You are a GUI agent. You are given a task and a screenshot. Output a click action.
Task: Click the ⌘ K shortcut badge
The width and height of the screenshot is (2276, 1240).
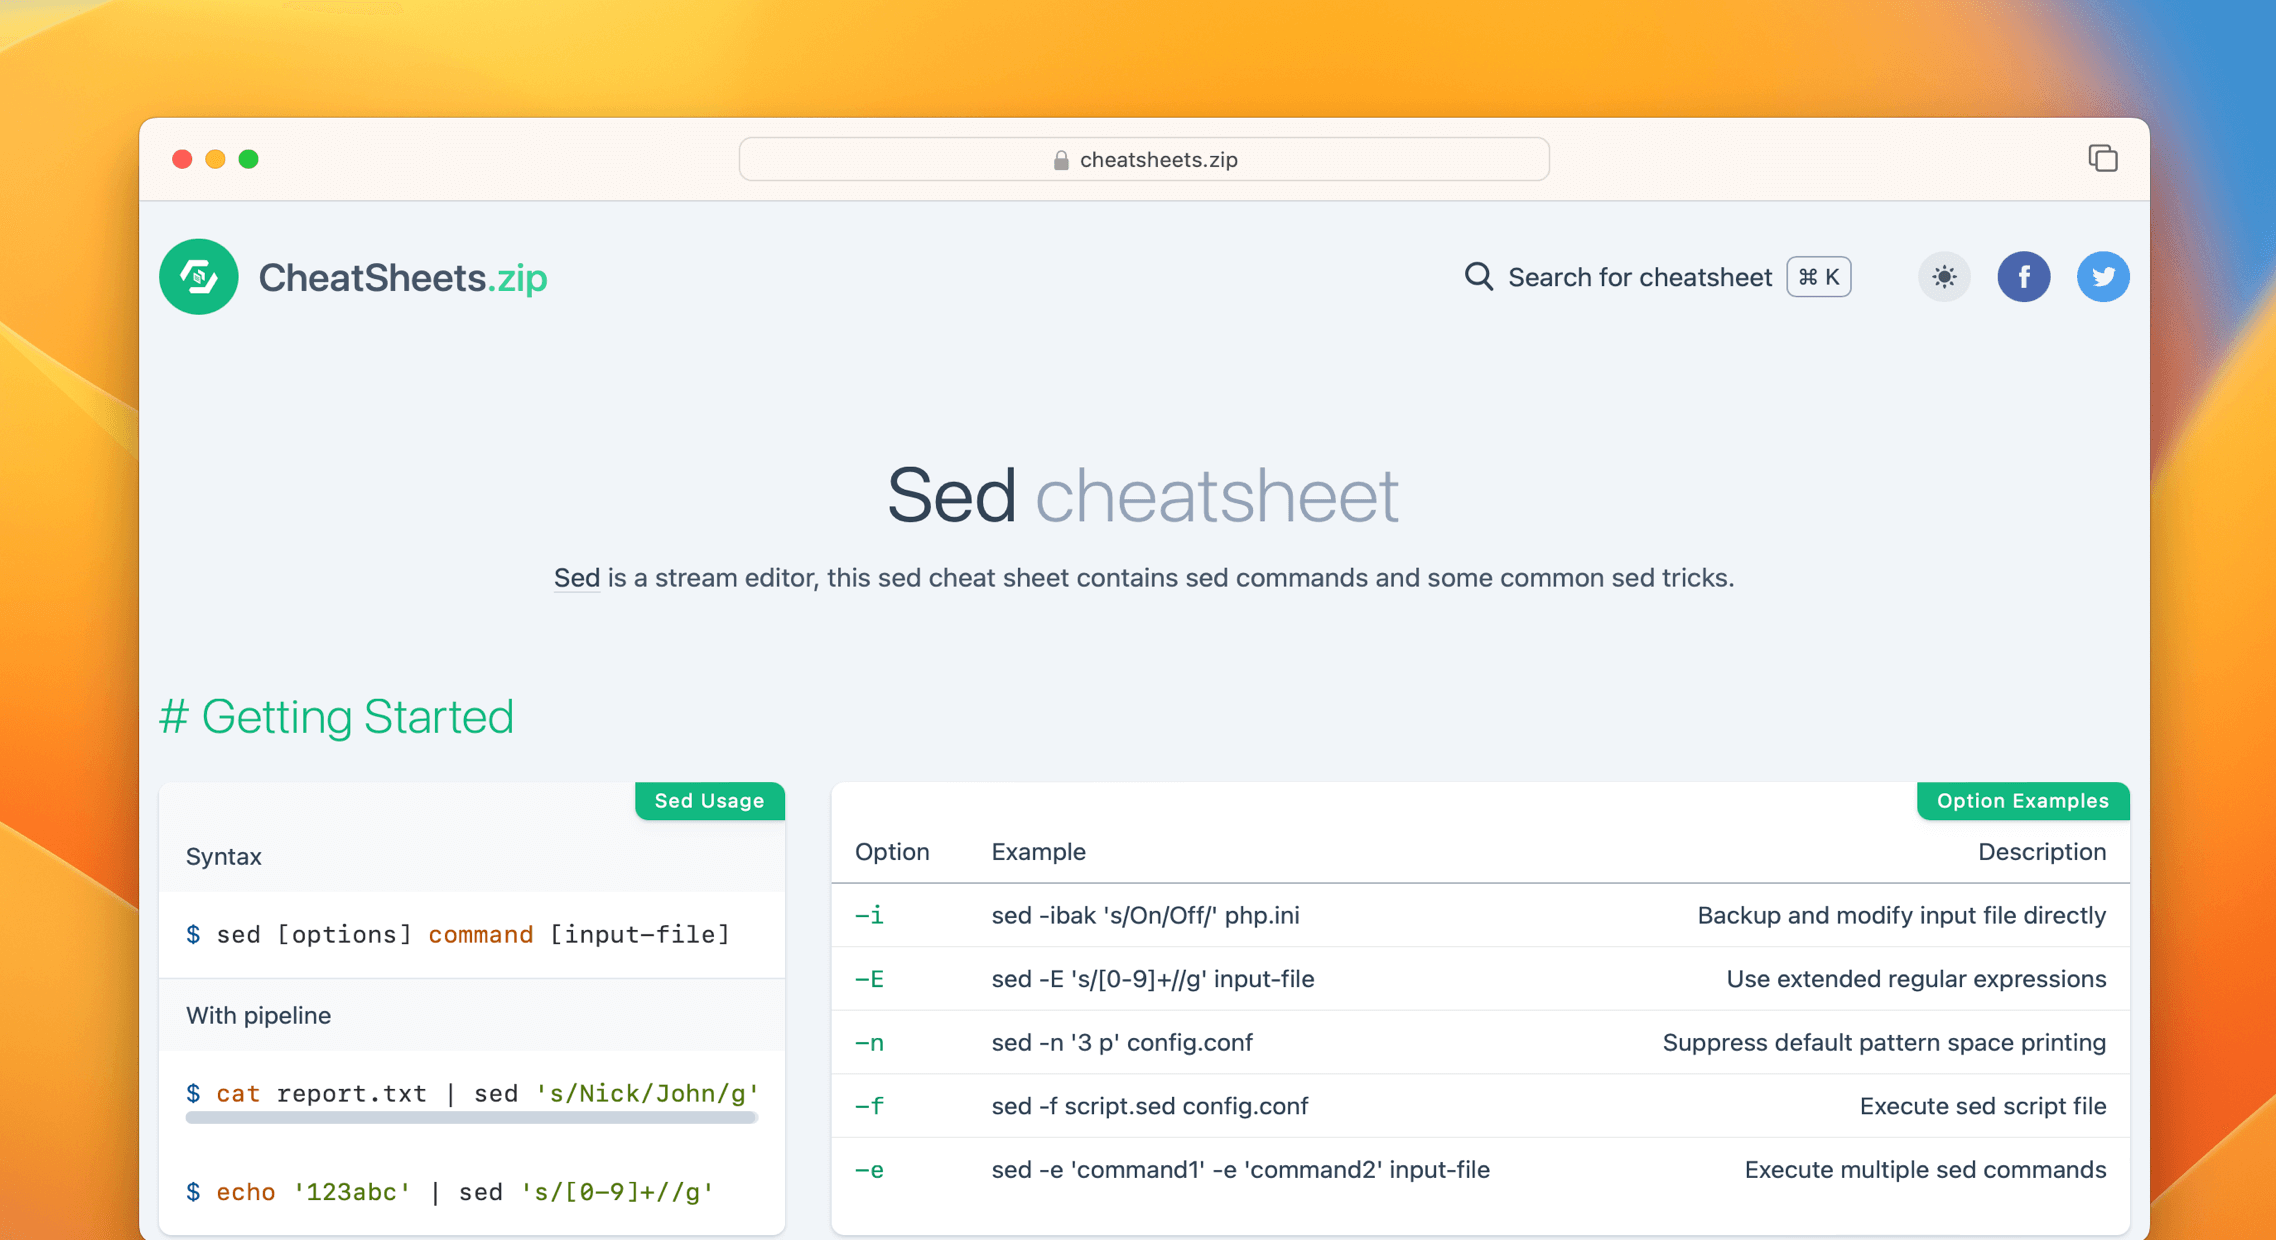click(1819, 277)
